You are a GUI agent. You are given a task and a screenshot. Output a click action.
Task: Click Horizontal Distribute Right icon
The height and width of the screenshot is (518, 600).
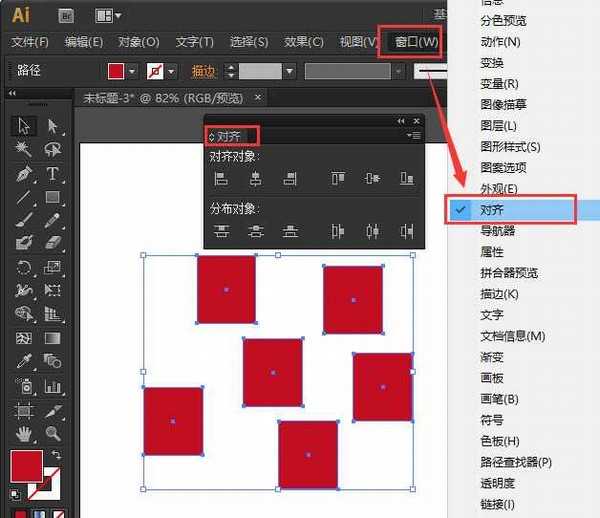point(407,231)
